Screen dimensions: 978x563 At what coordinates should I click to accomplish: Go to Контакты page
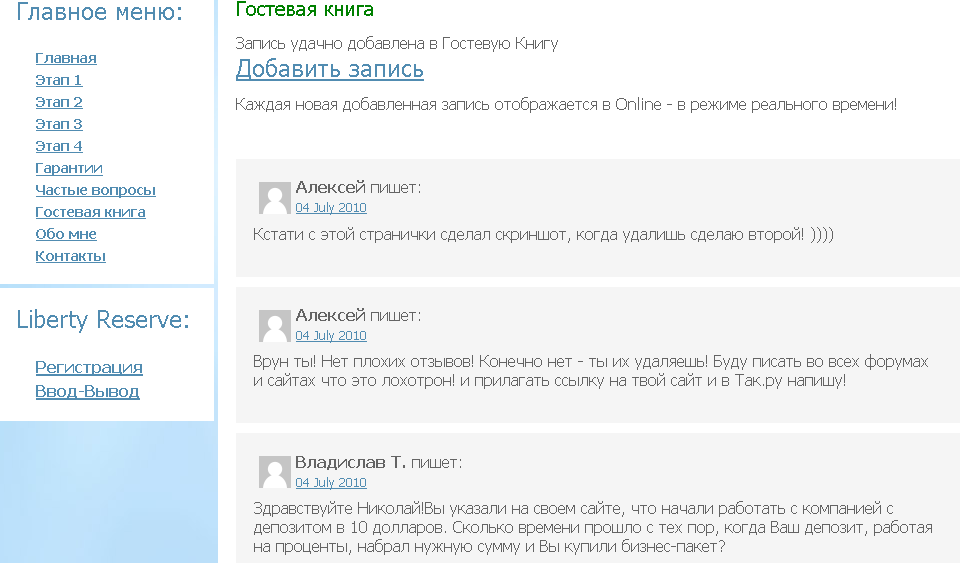(70, 256)
